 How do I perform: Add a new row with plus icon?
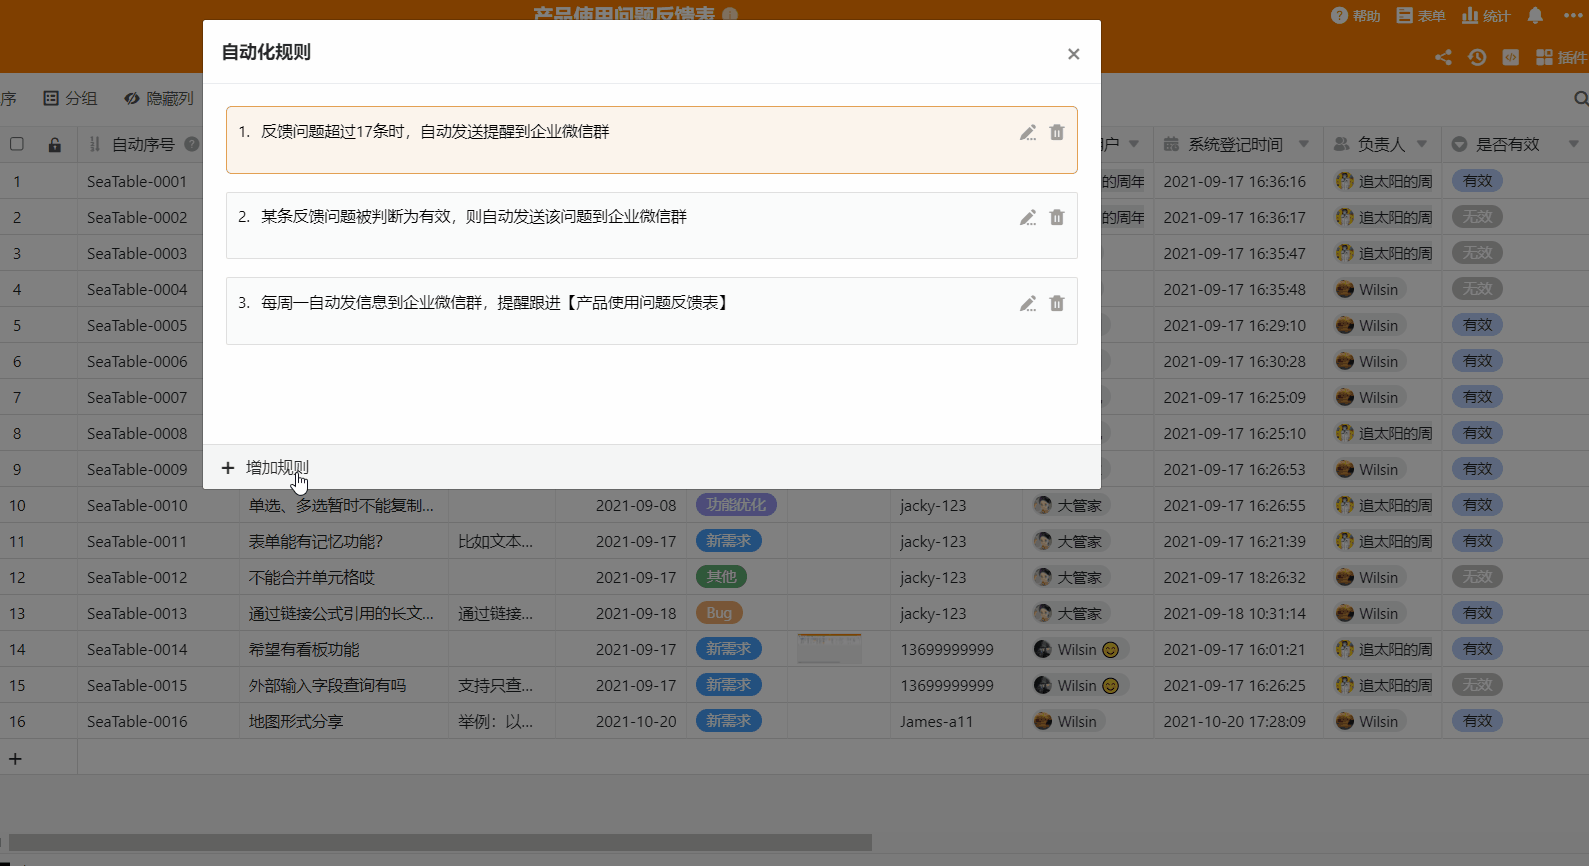point(15,759)
